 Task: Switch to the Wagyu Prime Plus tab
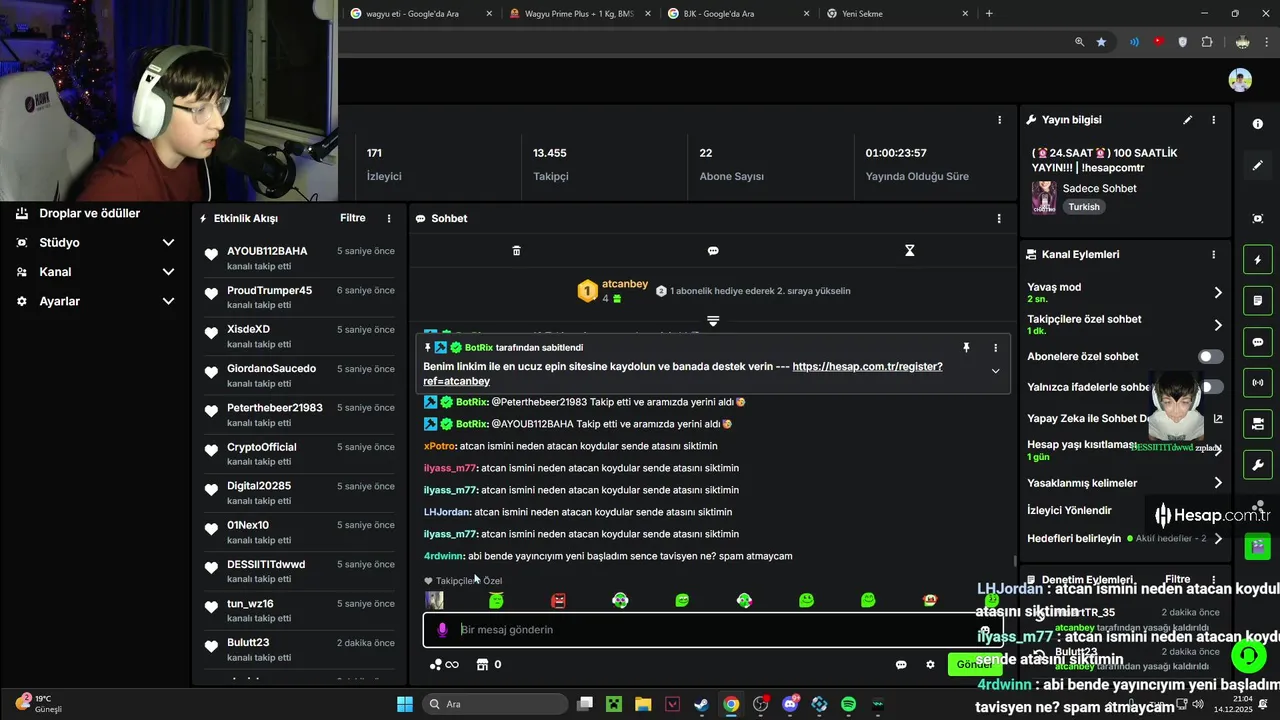(578, 14)
